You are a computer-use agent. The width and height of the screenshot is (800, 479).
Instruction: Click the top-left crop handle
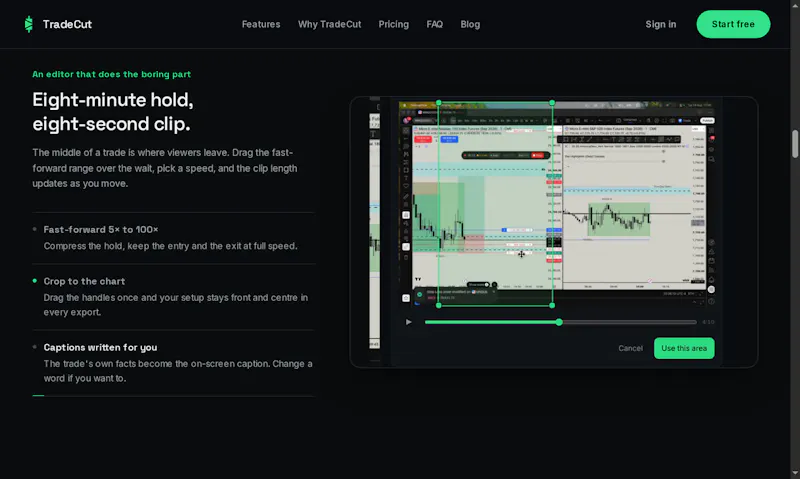coord(438,103)
